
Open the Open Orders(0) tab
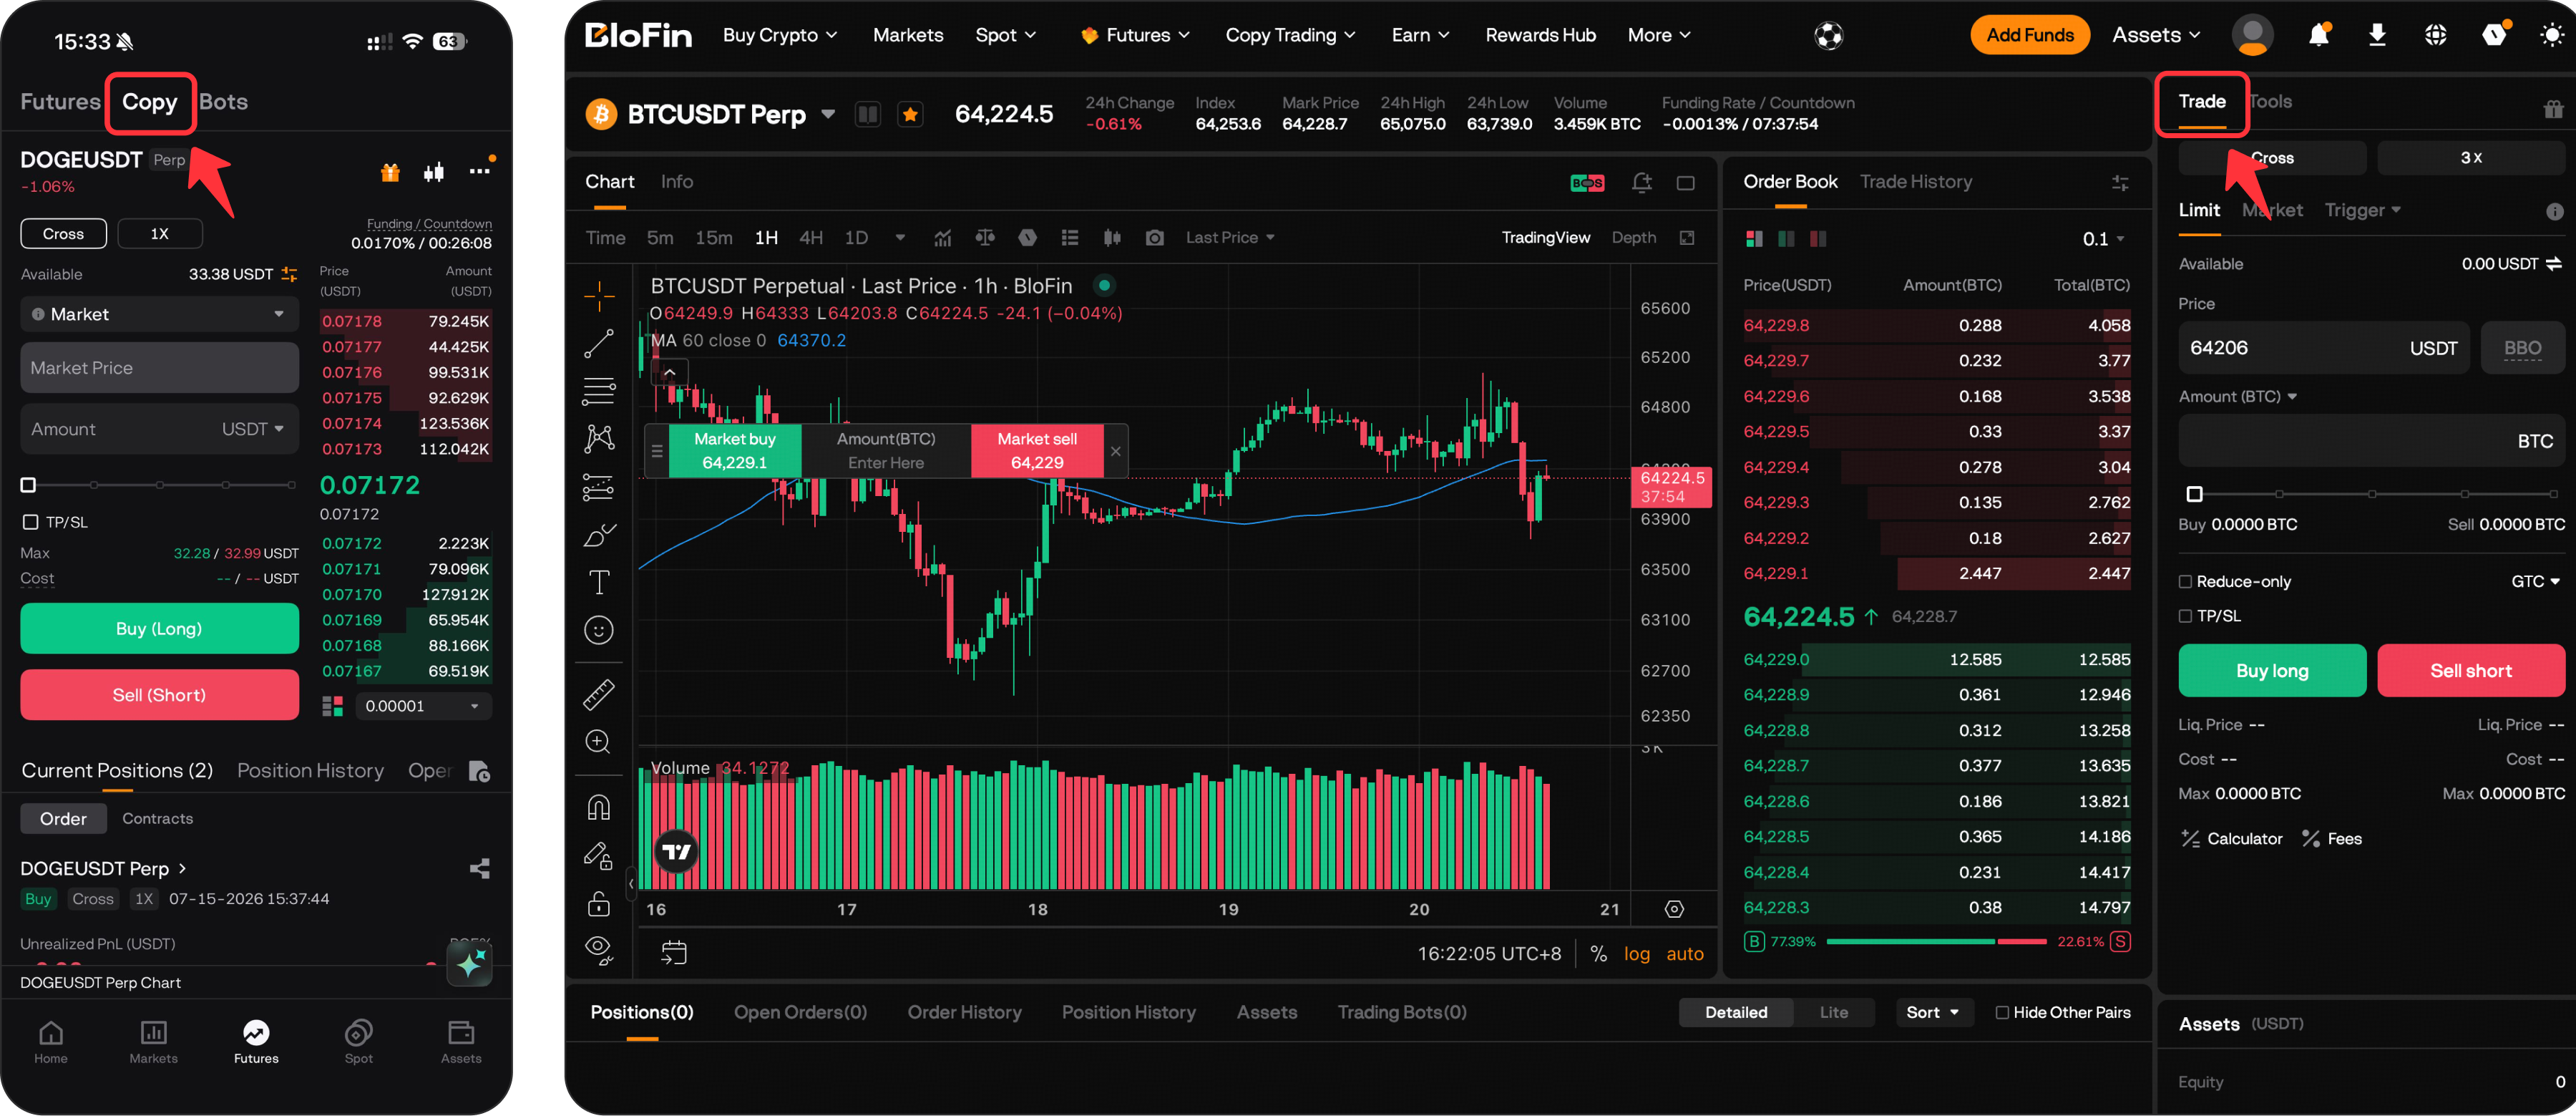click(x=800, y=1012)
